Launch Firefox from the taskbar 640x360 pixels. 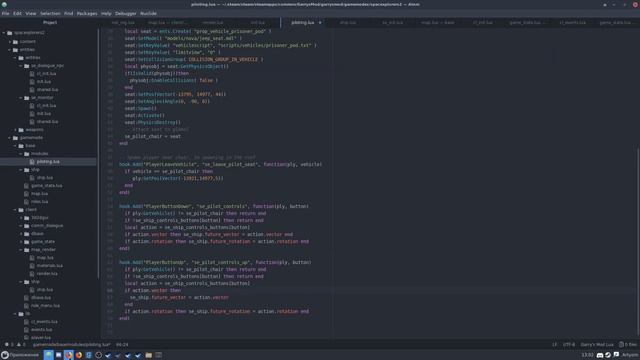coord(79,355)
